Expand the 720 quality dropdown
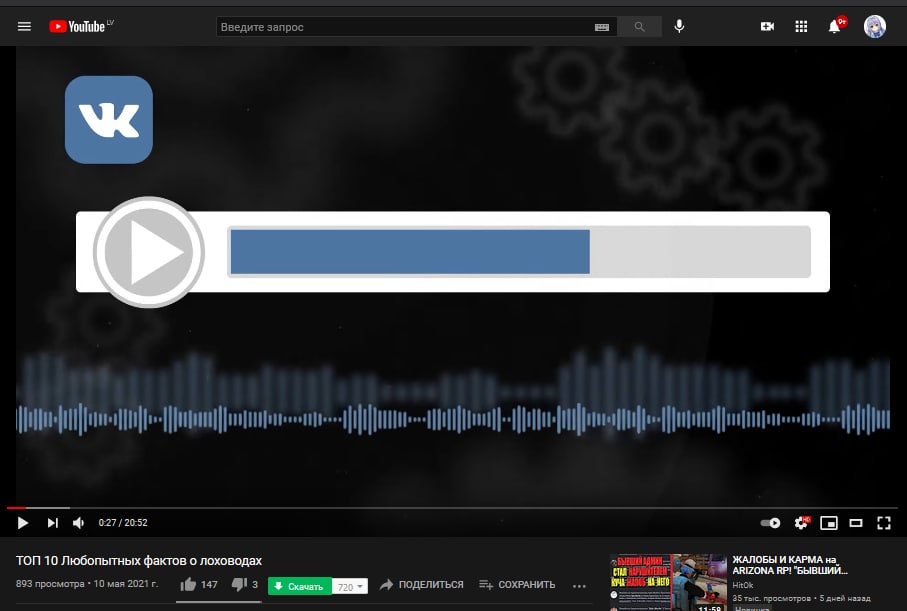Viewport: 907px width, 611px height. 350,586
